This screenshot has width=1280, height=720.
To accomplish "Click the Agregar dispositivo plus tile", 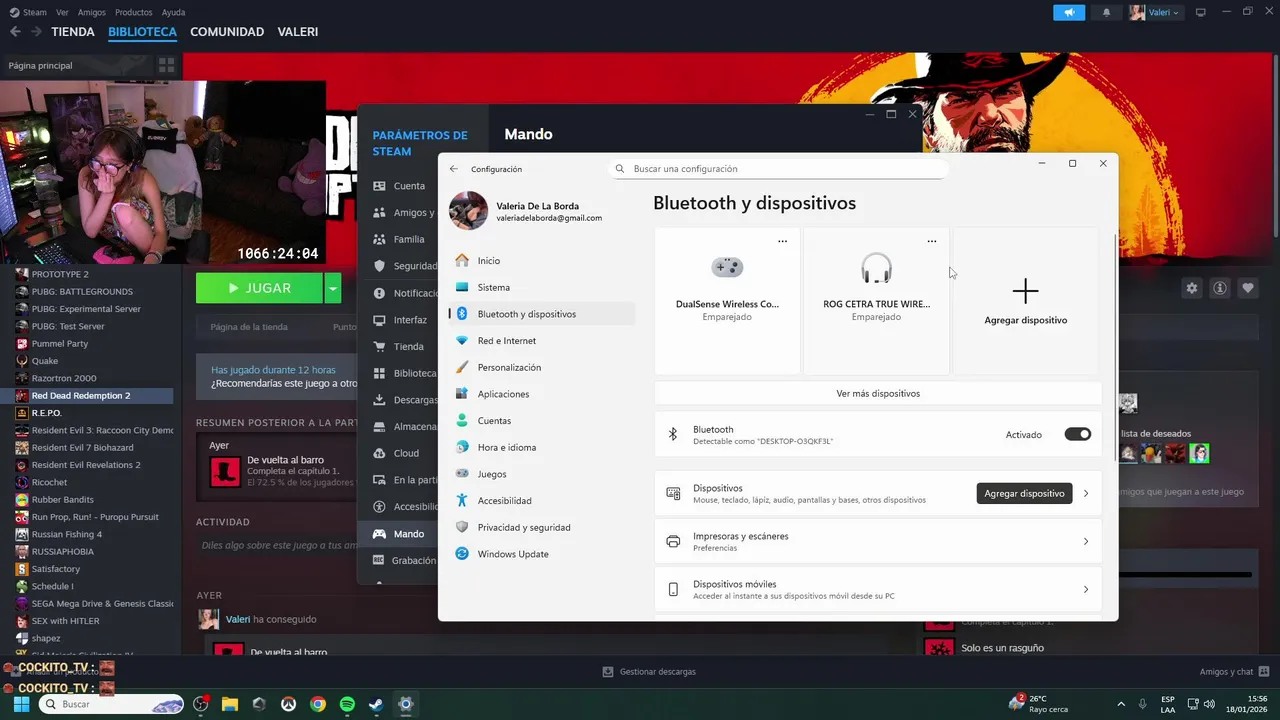I will pos(1025,301).
